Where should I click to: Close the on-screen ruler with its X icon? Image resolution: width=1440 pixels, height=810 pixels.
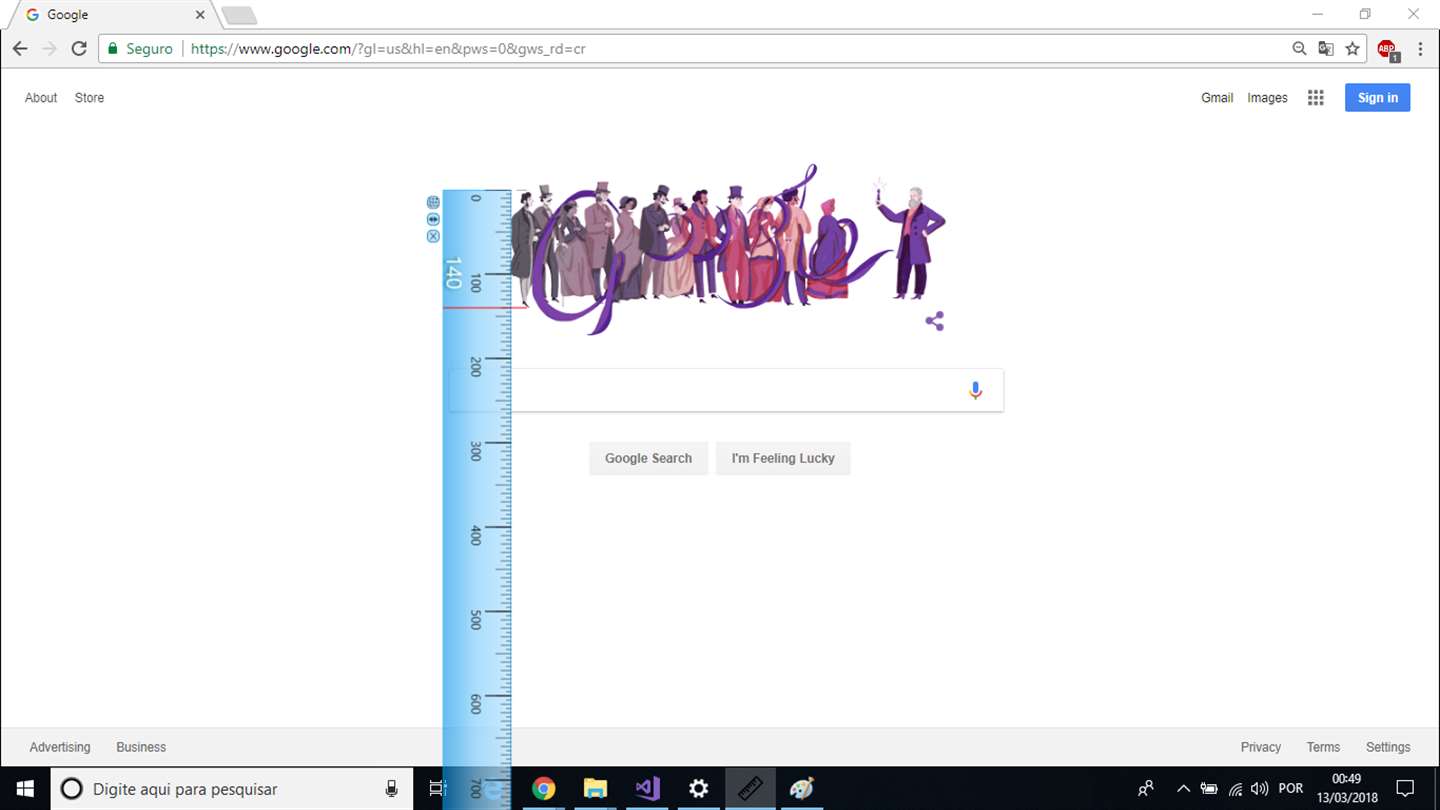click(433, 236)
